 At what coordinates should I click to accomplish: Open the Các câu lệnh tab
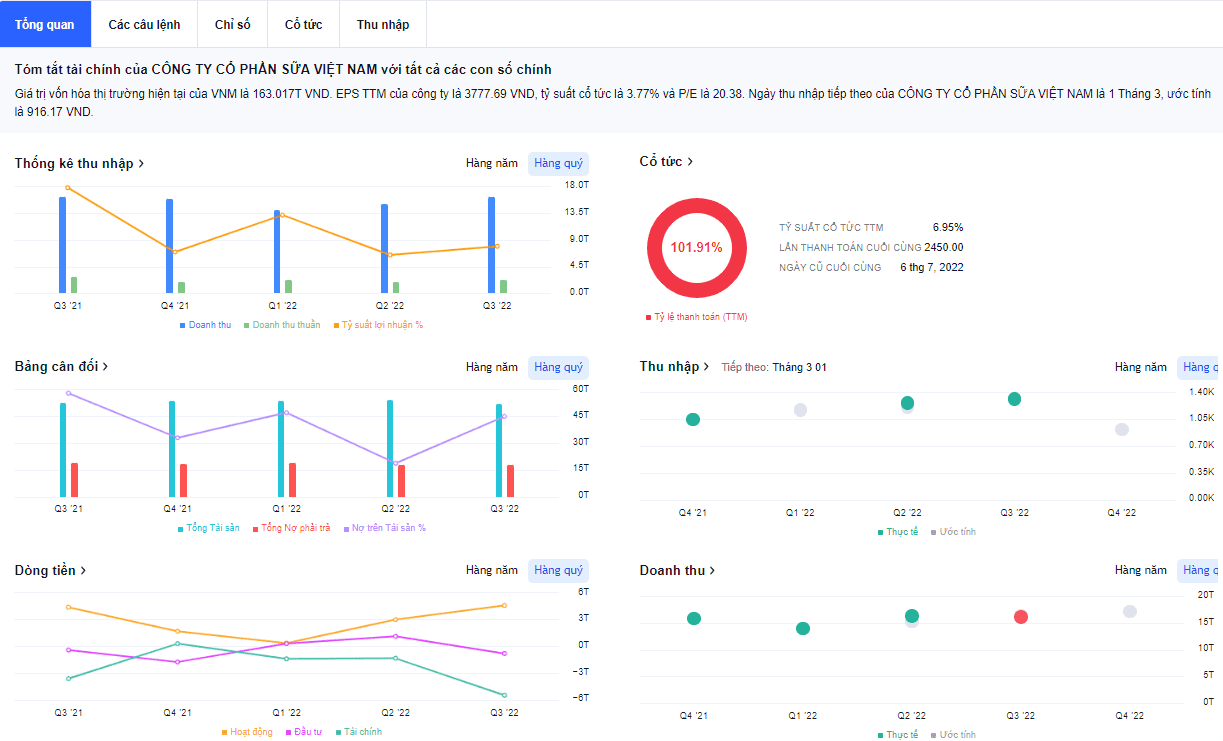144,24
